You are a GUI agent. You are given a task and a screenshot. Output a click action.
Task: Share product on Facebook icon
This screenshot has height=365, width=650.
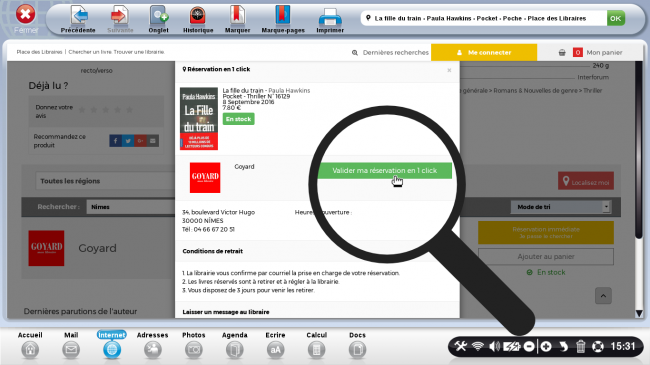click(x=115, y=141)
